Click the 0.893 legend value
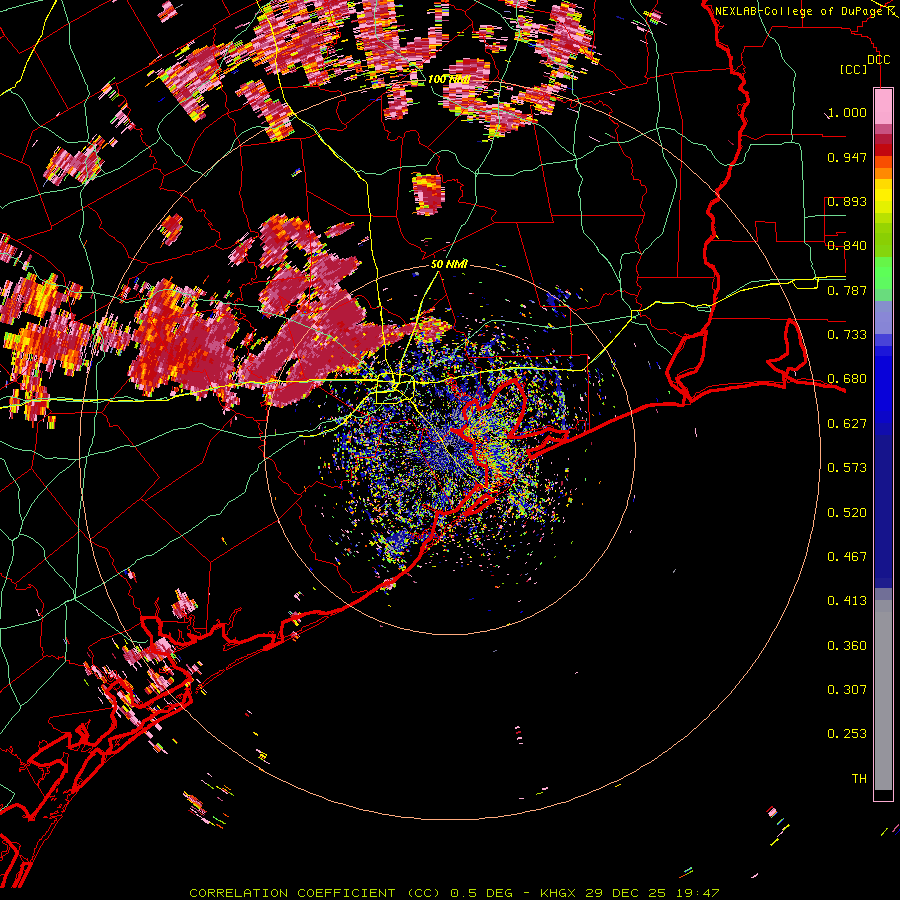 coord(847,201)
